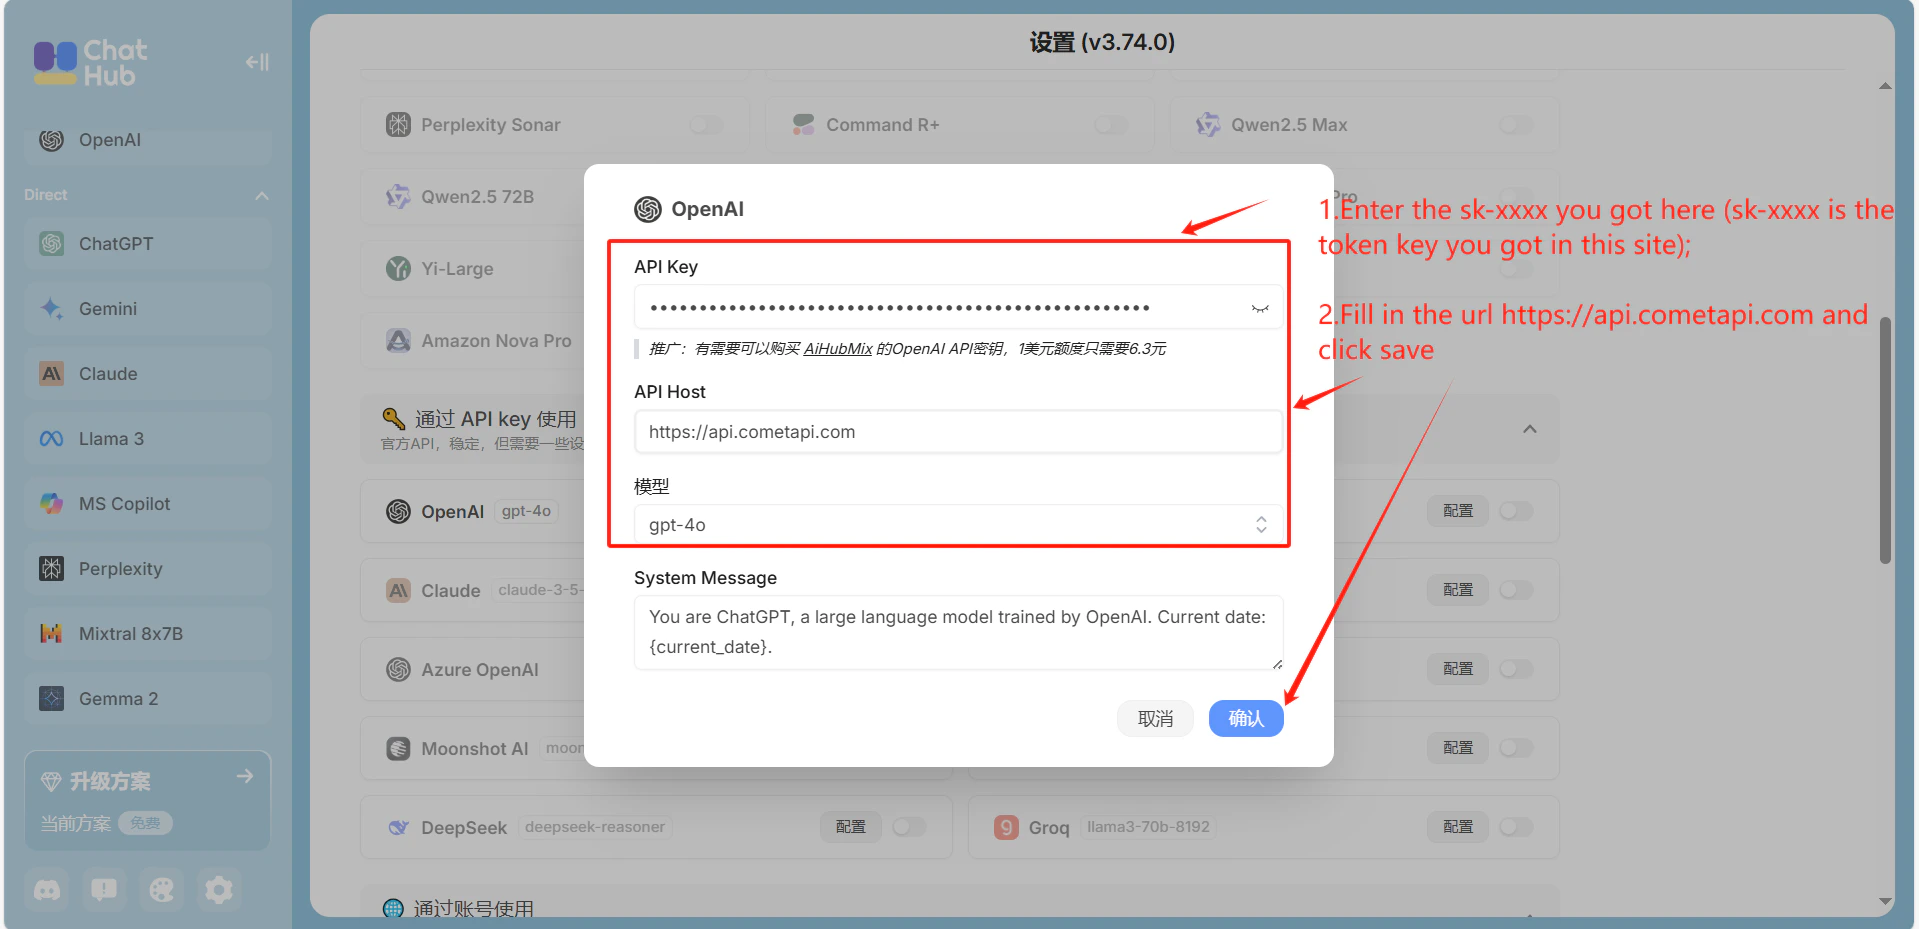Open Gemma 2 in the sidebar
The height and width of the screenshot is (929, 1919).
tap(148, 699)
